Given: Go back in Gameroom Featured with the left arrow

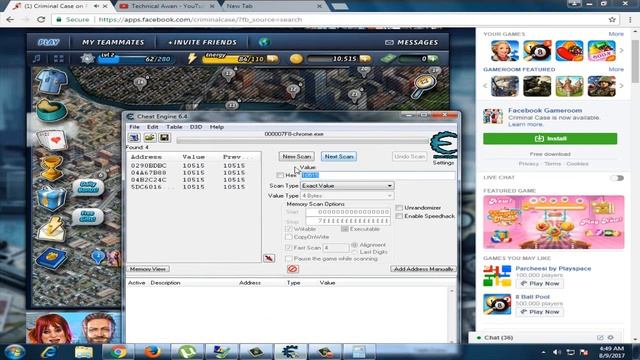Looking at the screenshot, I should coord(486,86).
